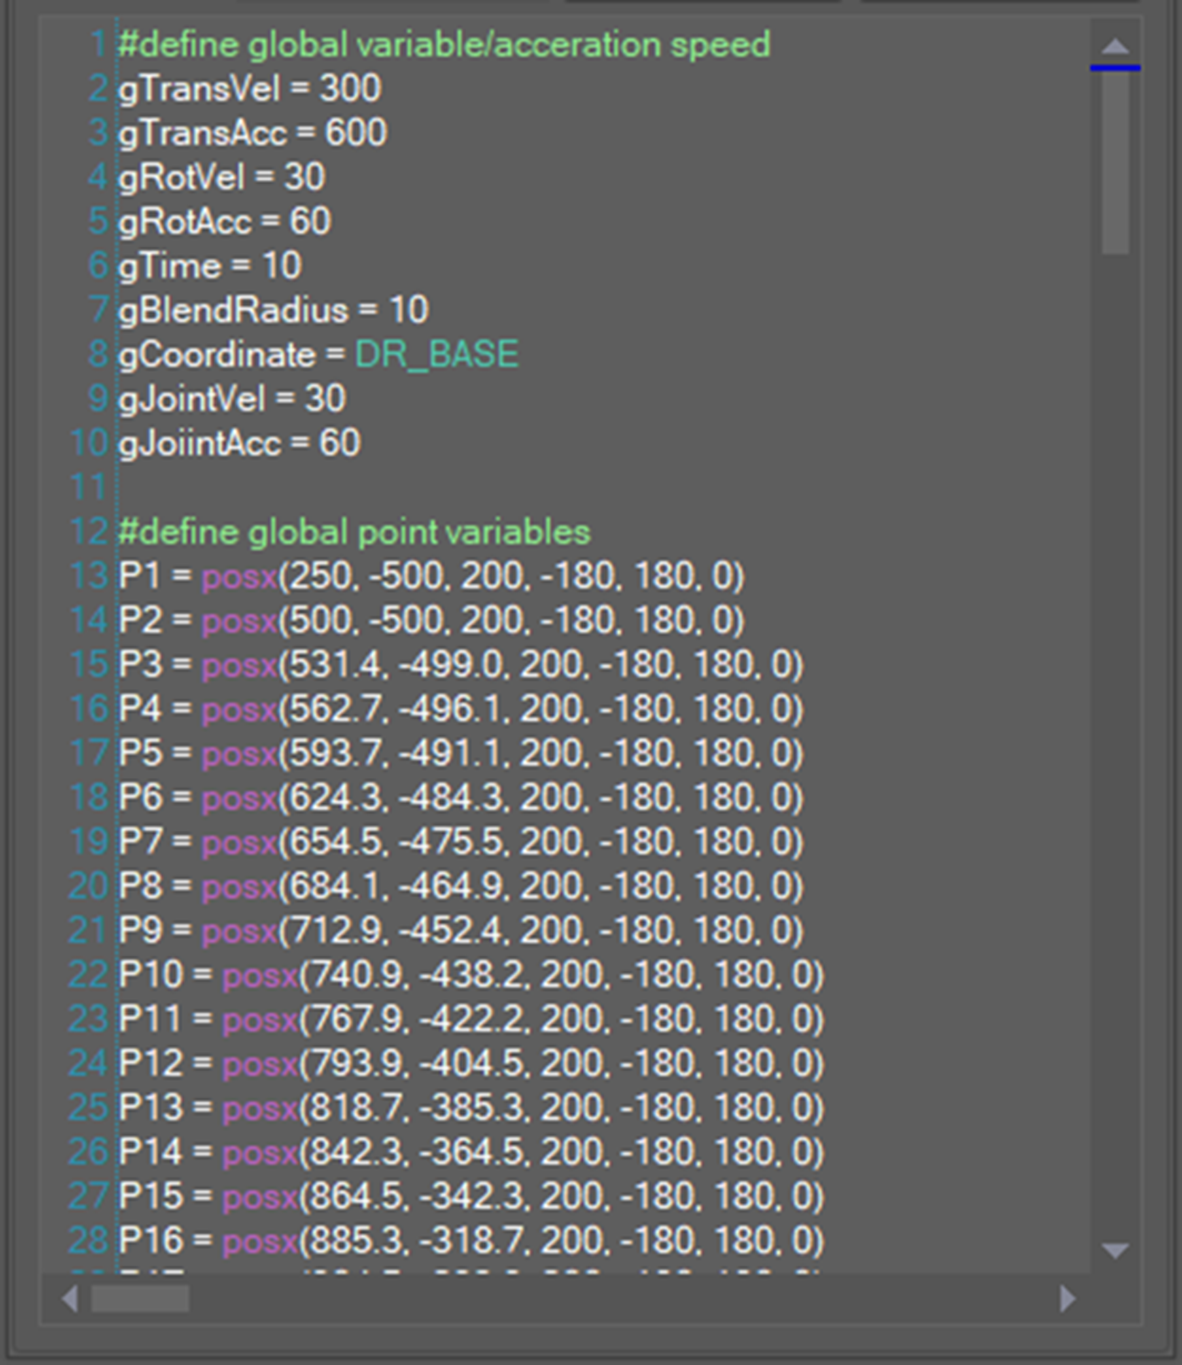
Task: Click the empty line 11
Action: point(400,487)
